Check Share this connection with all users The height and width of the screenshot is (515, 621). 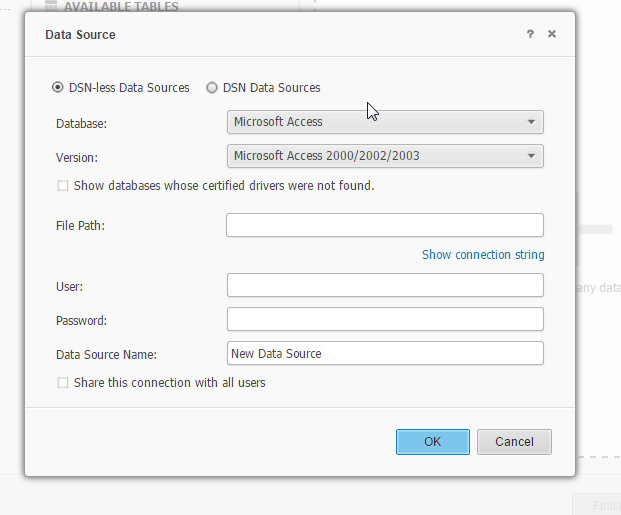[x=64, y=383]
